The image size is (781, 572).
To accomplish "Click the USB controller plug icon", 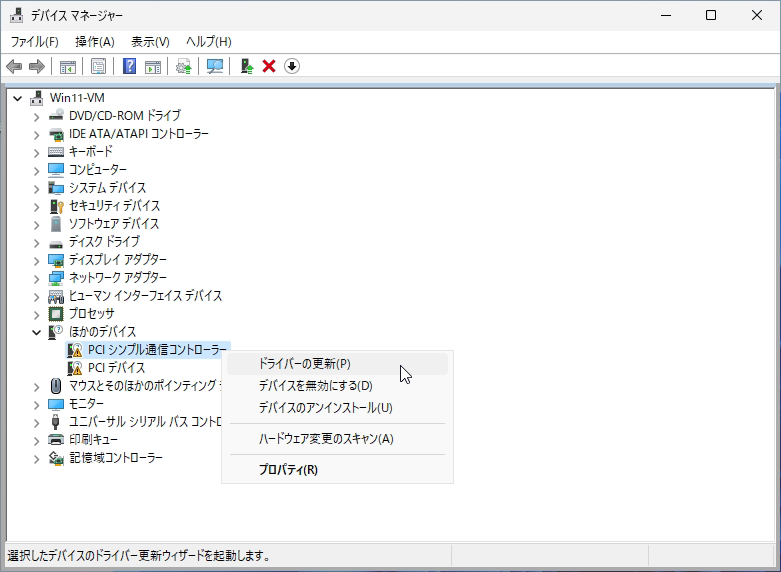I will 56,422.
